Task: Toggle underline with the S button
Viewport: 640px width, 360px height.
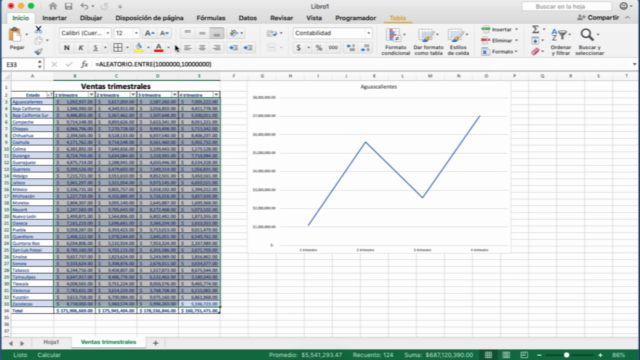Action: (x=95, y=48)
